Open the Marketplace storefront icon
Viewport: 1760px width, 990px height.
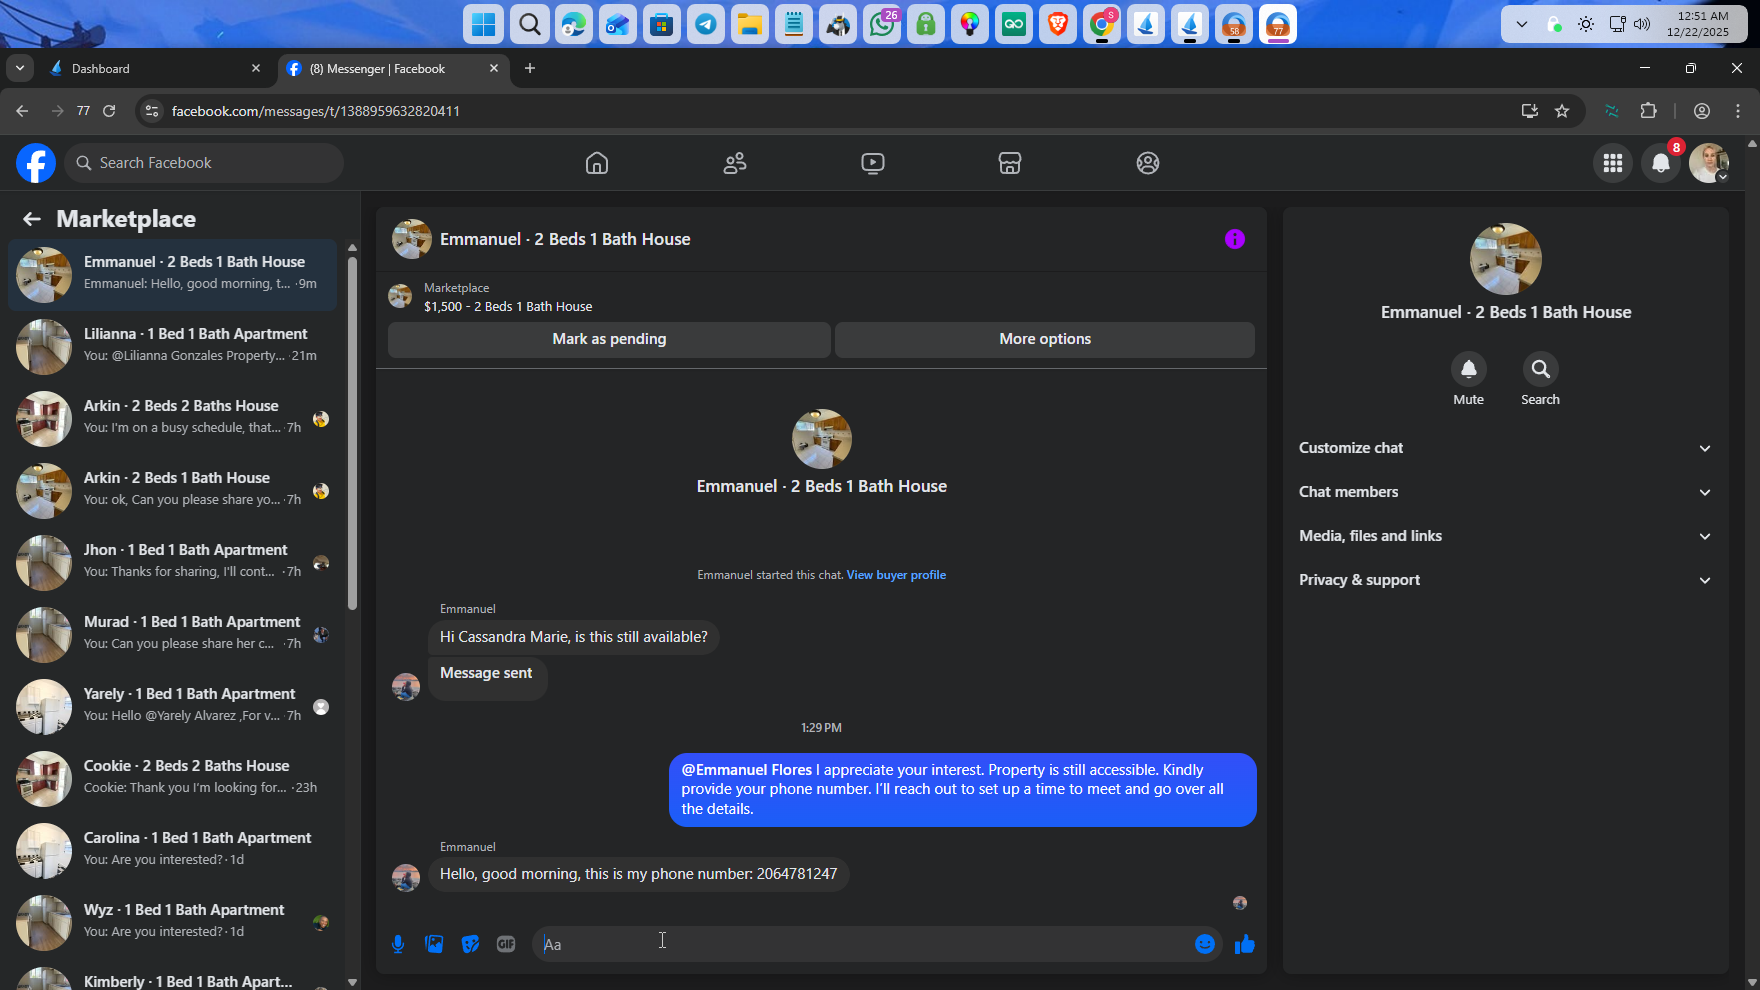1010,163
